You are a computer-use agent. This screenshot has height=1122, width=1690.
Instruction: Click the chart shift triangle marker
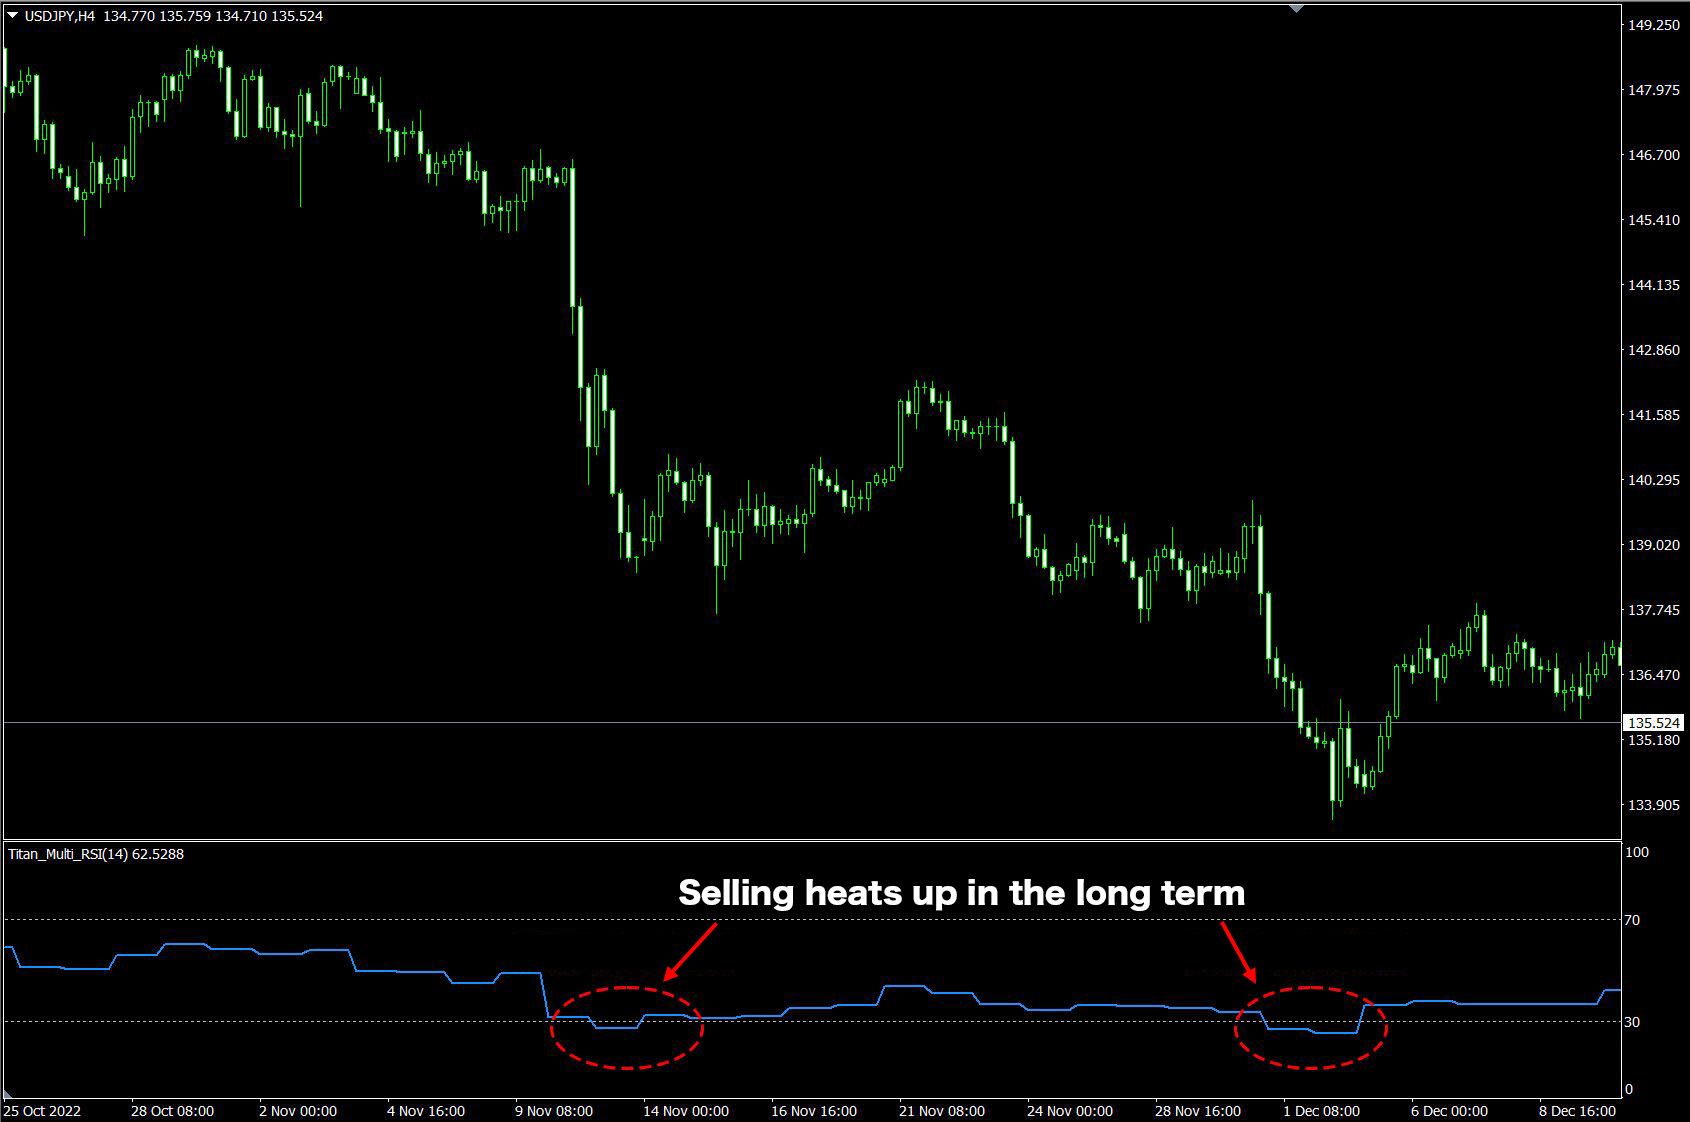pos(1296,9)
